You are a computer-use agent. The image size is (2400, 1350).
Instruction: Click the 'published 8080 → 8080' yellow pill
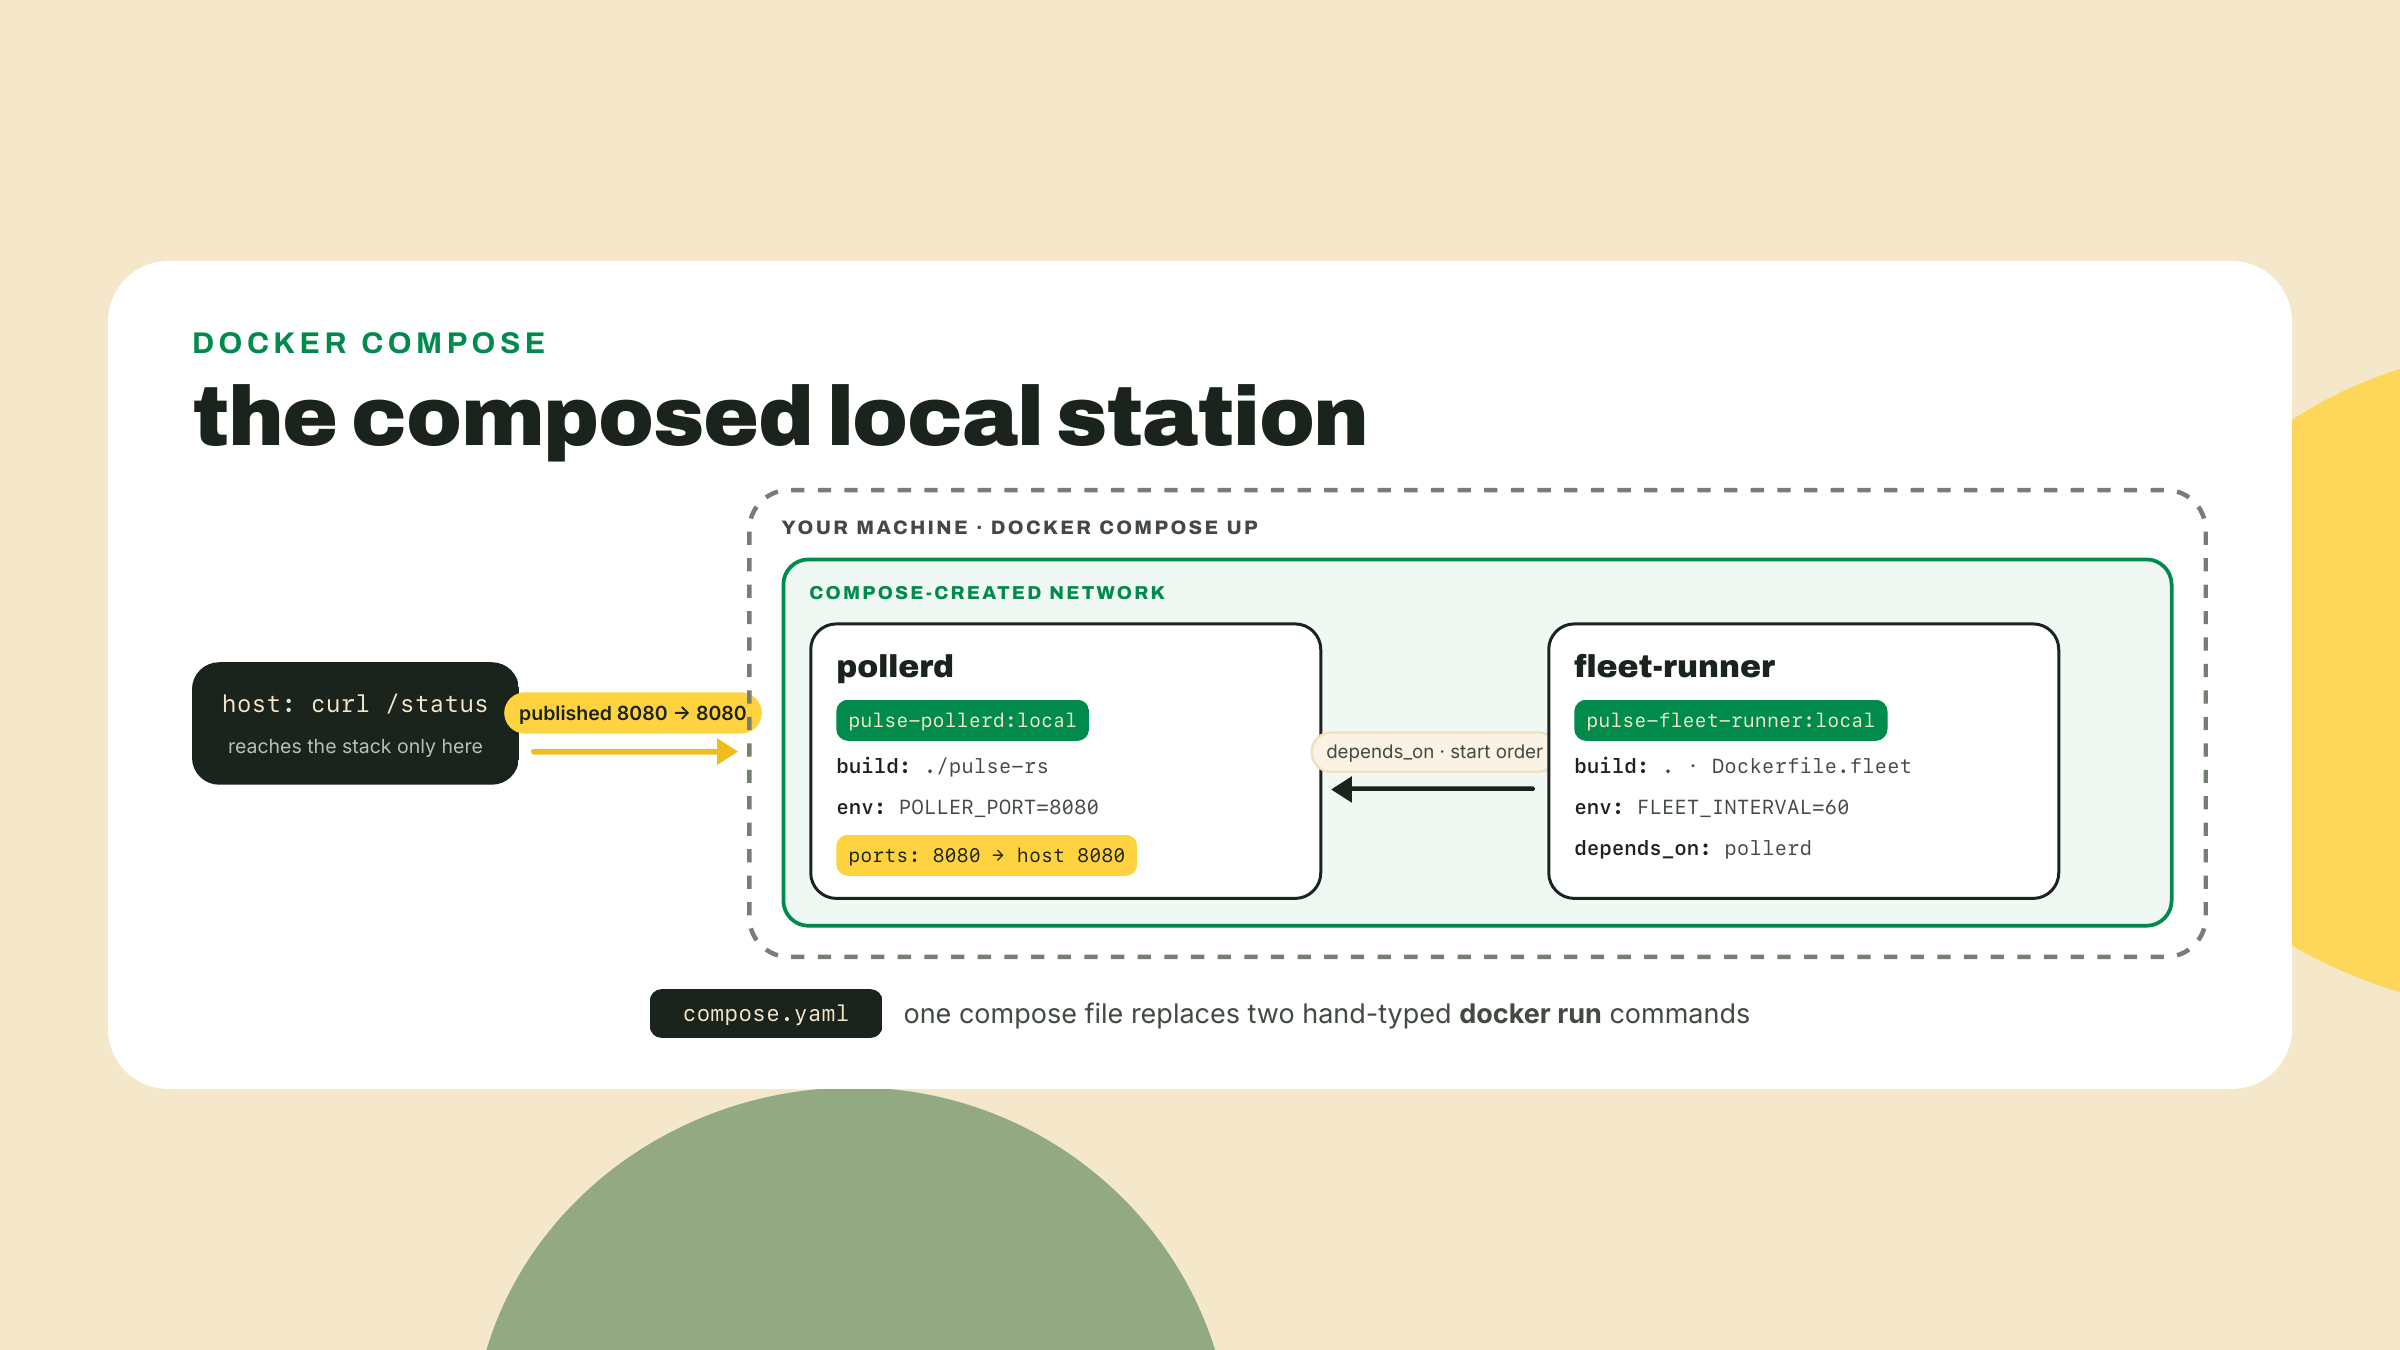click(633, 713)
